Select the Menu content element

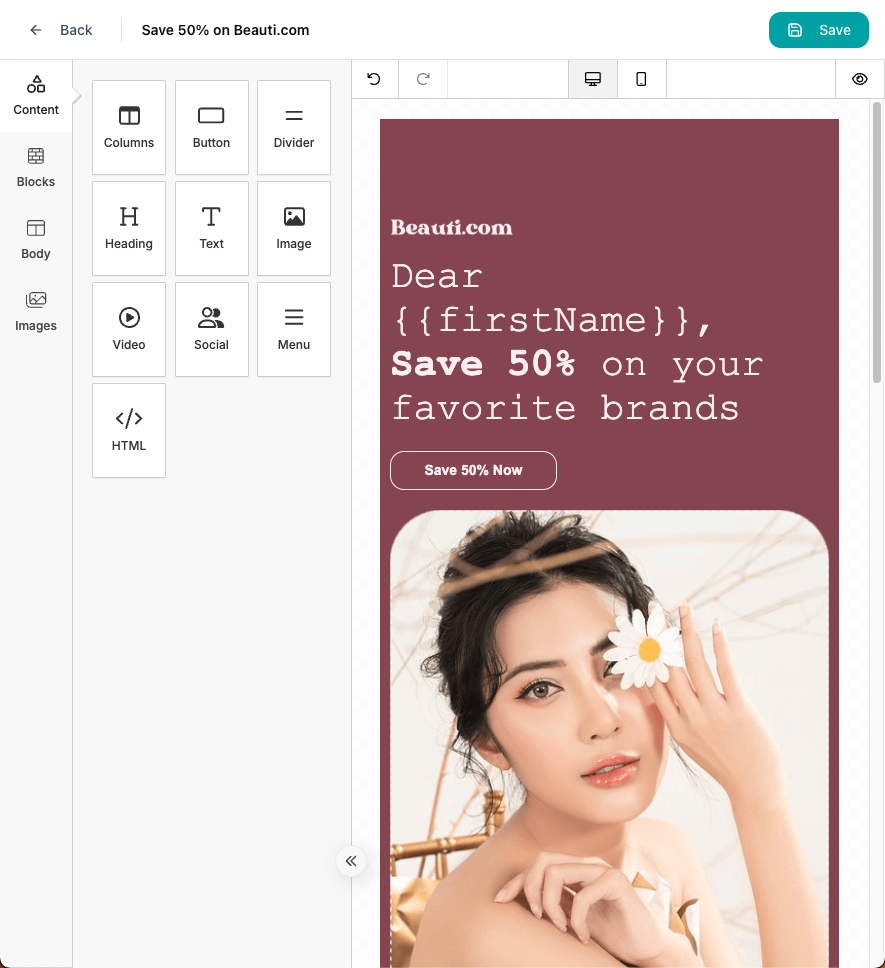coord(294,329)
